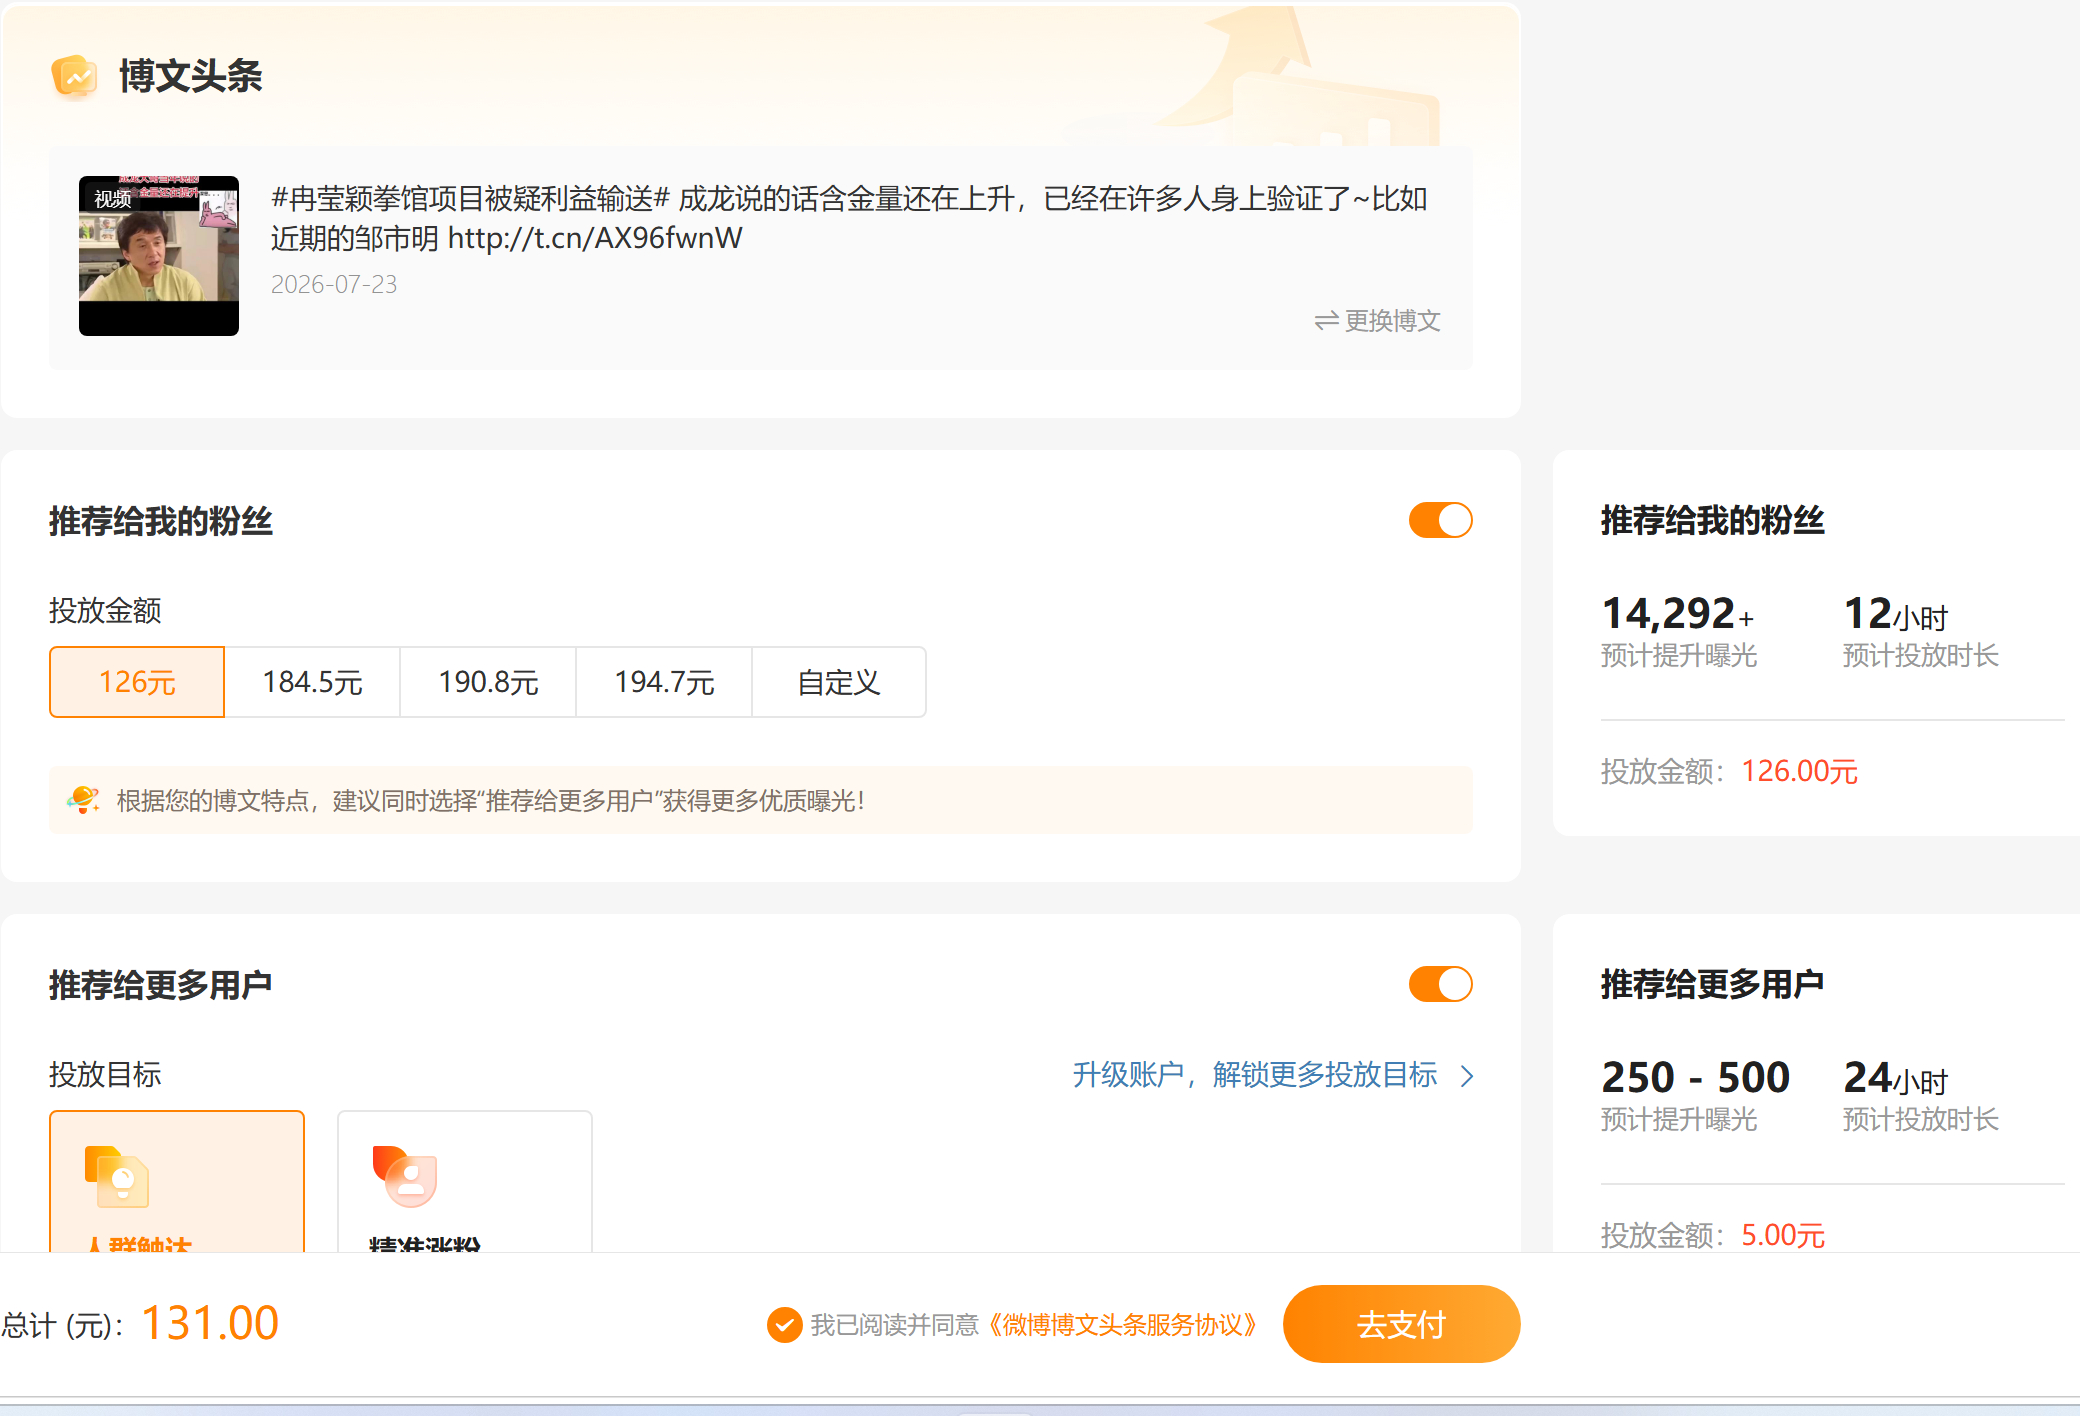
Task: Click the 24小时 estimated duration value
Action: click(x=1895, y=1077)
